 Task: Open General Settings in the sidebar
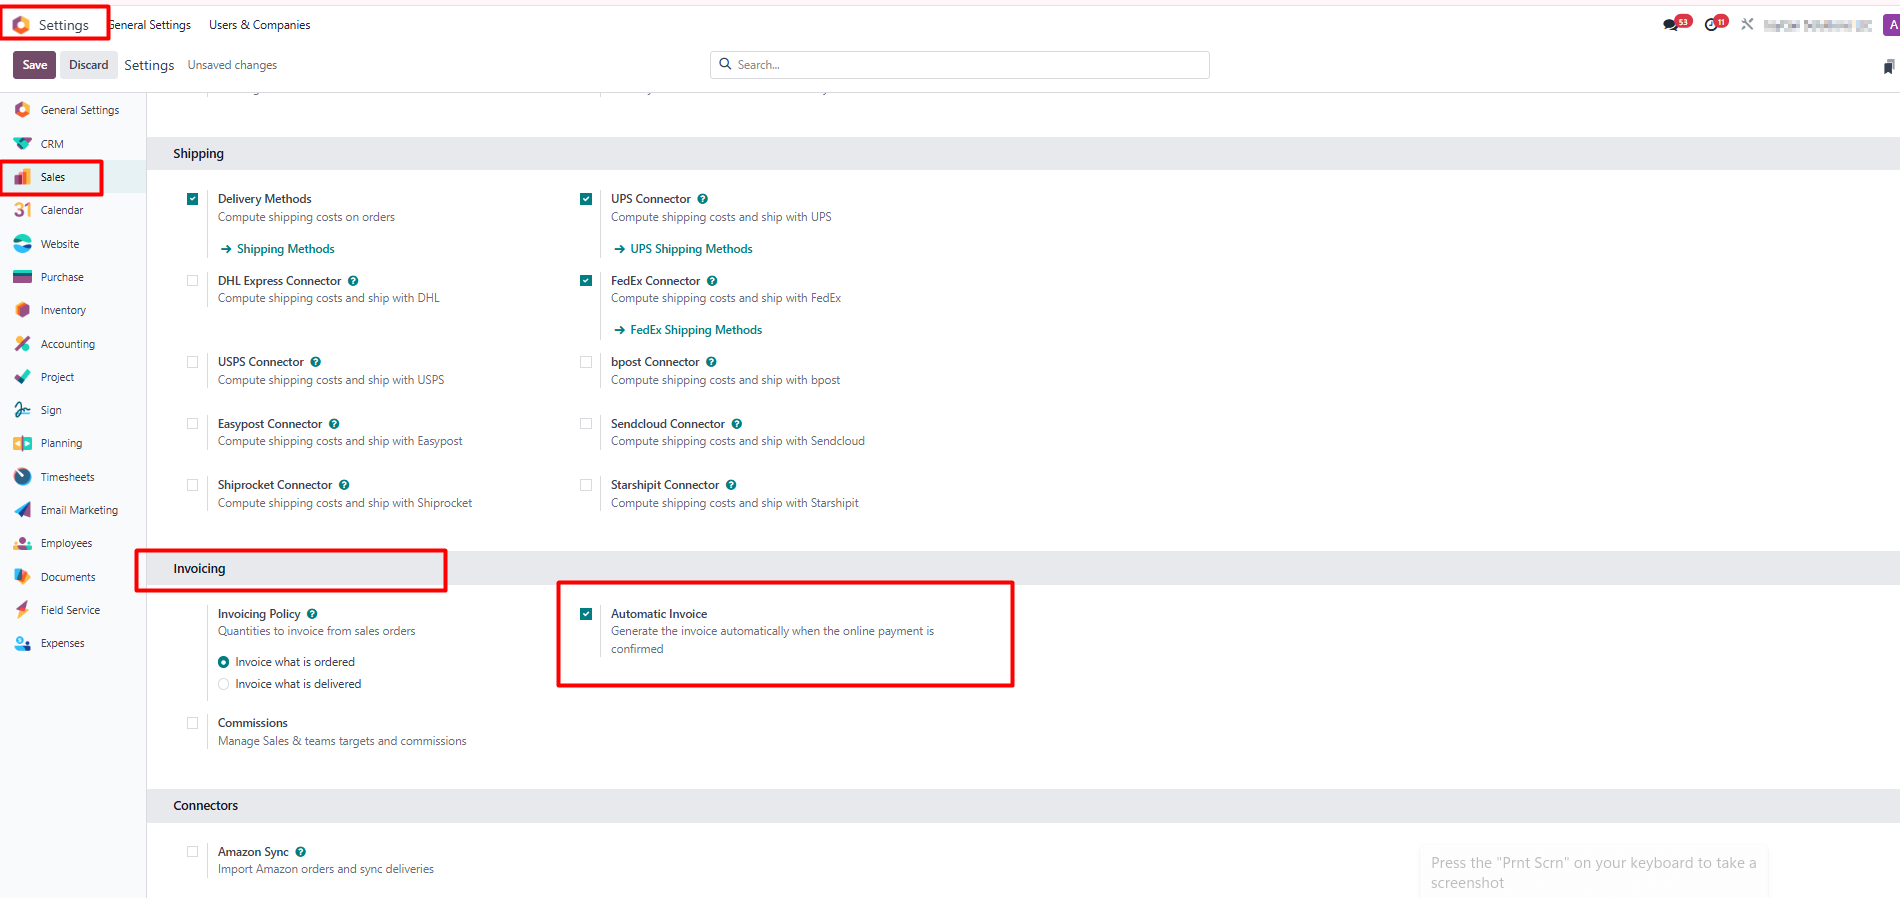click(x=73, y=110)
